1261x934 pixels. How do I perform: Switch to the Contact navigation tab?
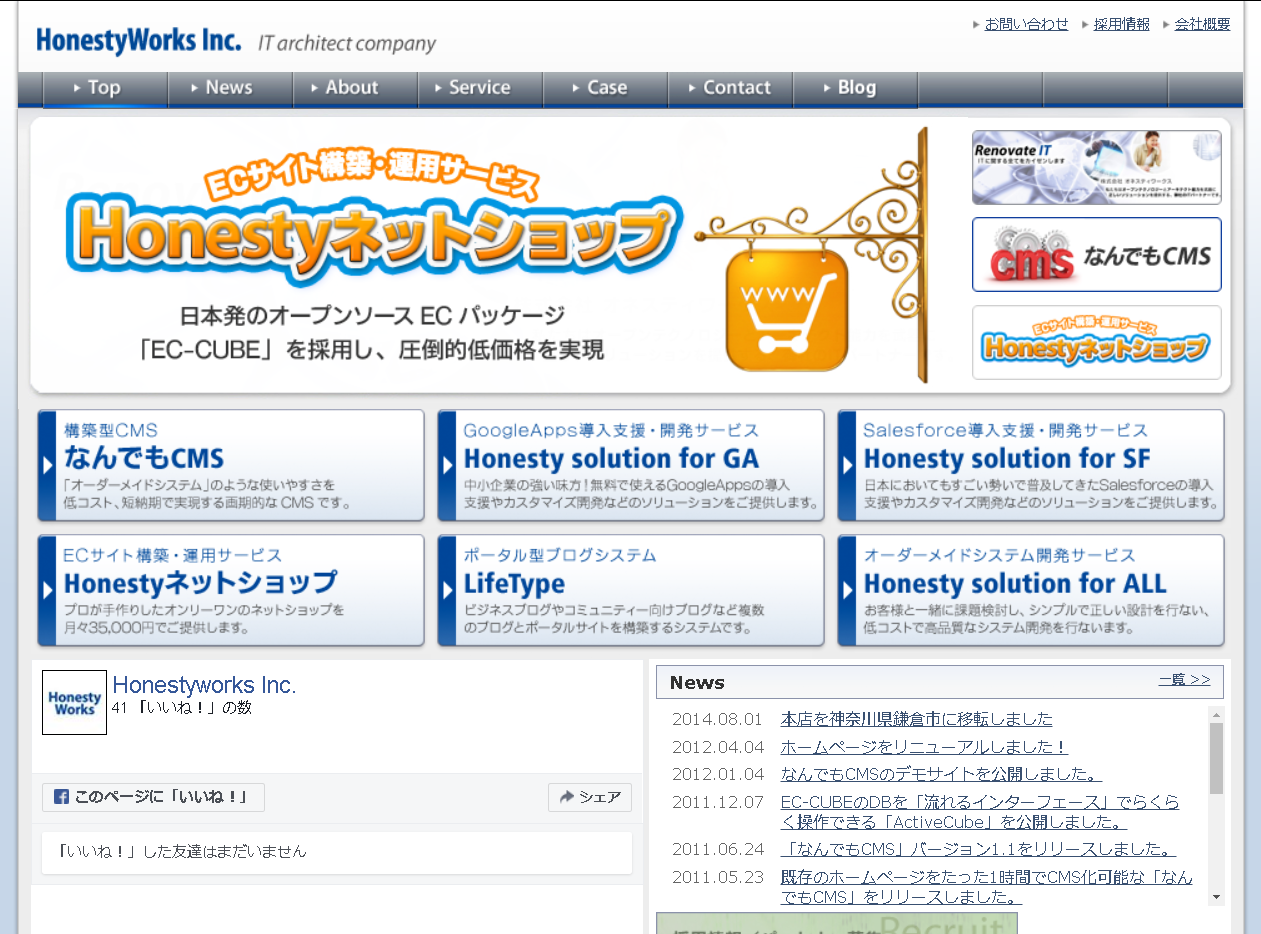point(730,88)
